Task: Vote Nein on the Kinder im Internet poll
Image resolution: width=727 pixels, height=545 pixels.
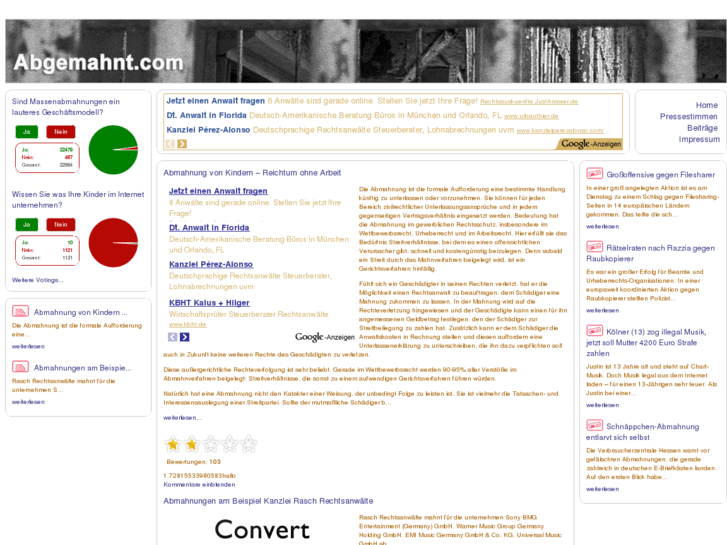Action: (x=60, y=224)
